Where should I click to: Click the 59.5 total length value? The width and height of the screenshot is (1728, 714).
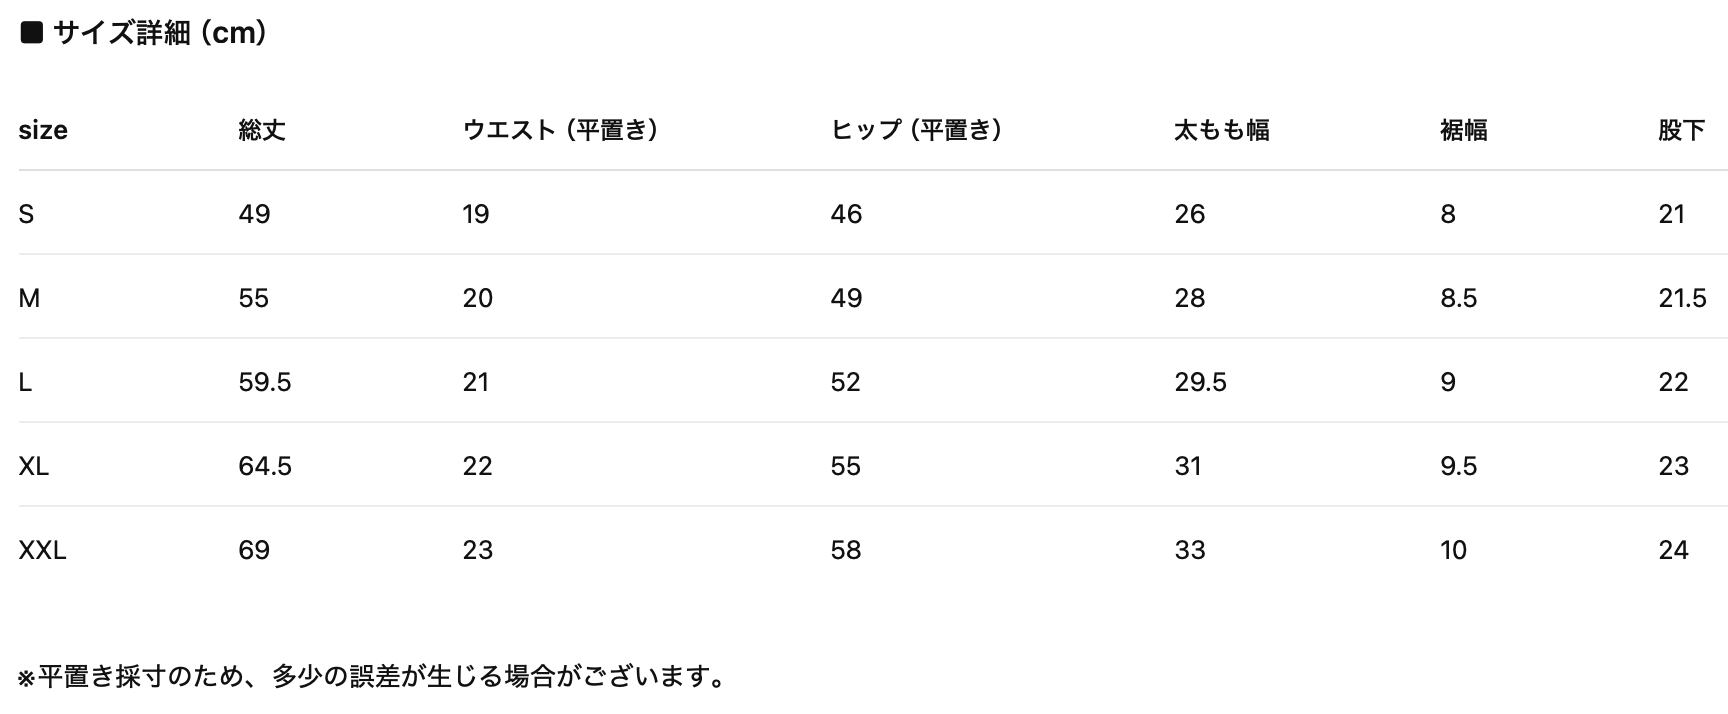[x=265, y=382]
